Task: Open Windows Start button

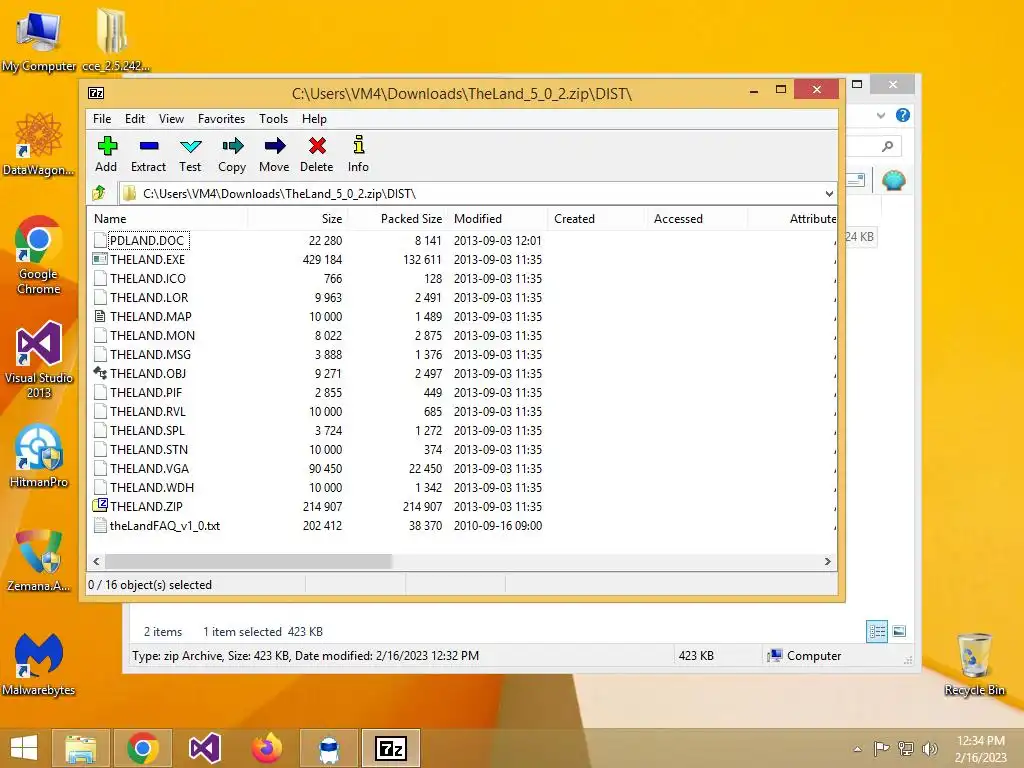Action: pos(24,748)
